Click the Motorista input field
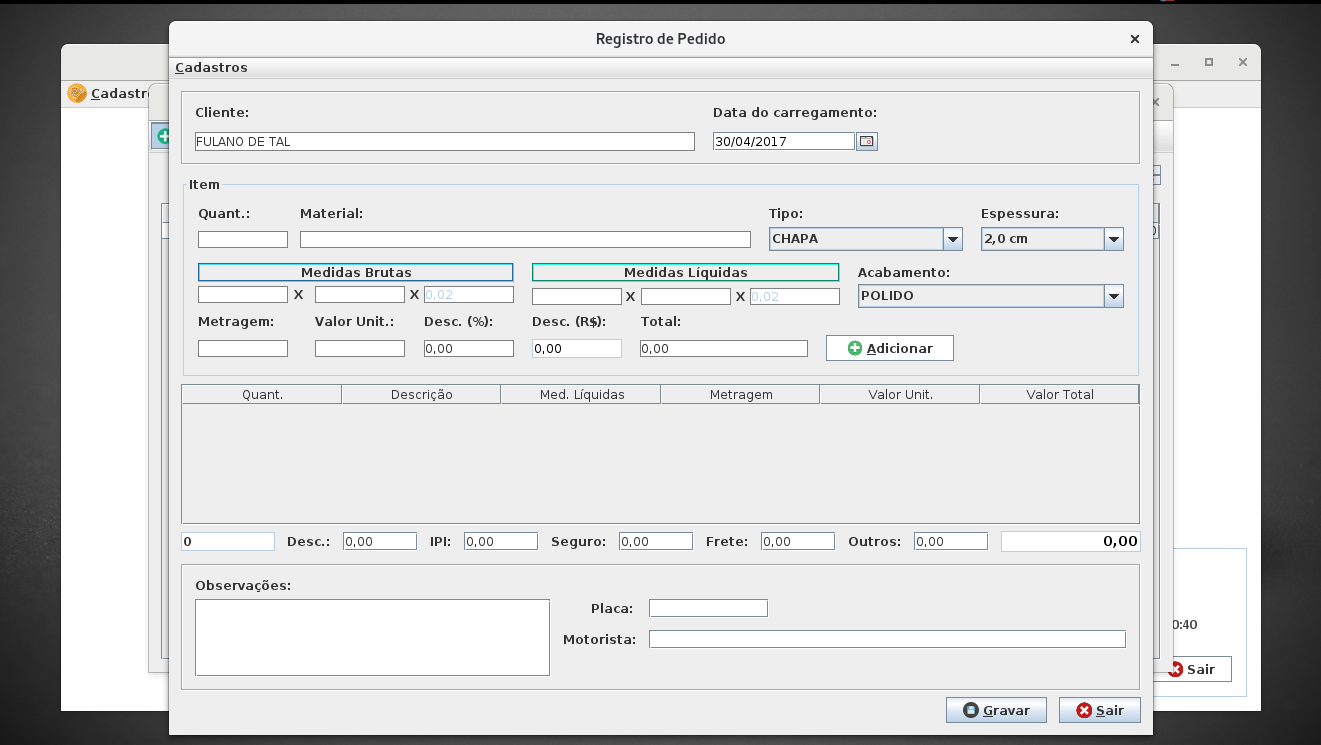 (x=887, y=639)
